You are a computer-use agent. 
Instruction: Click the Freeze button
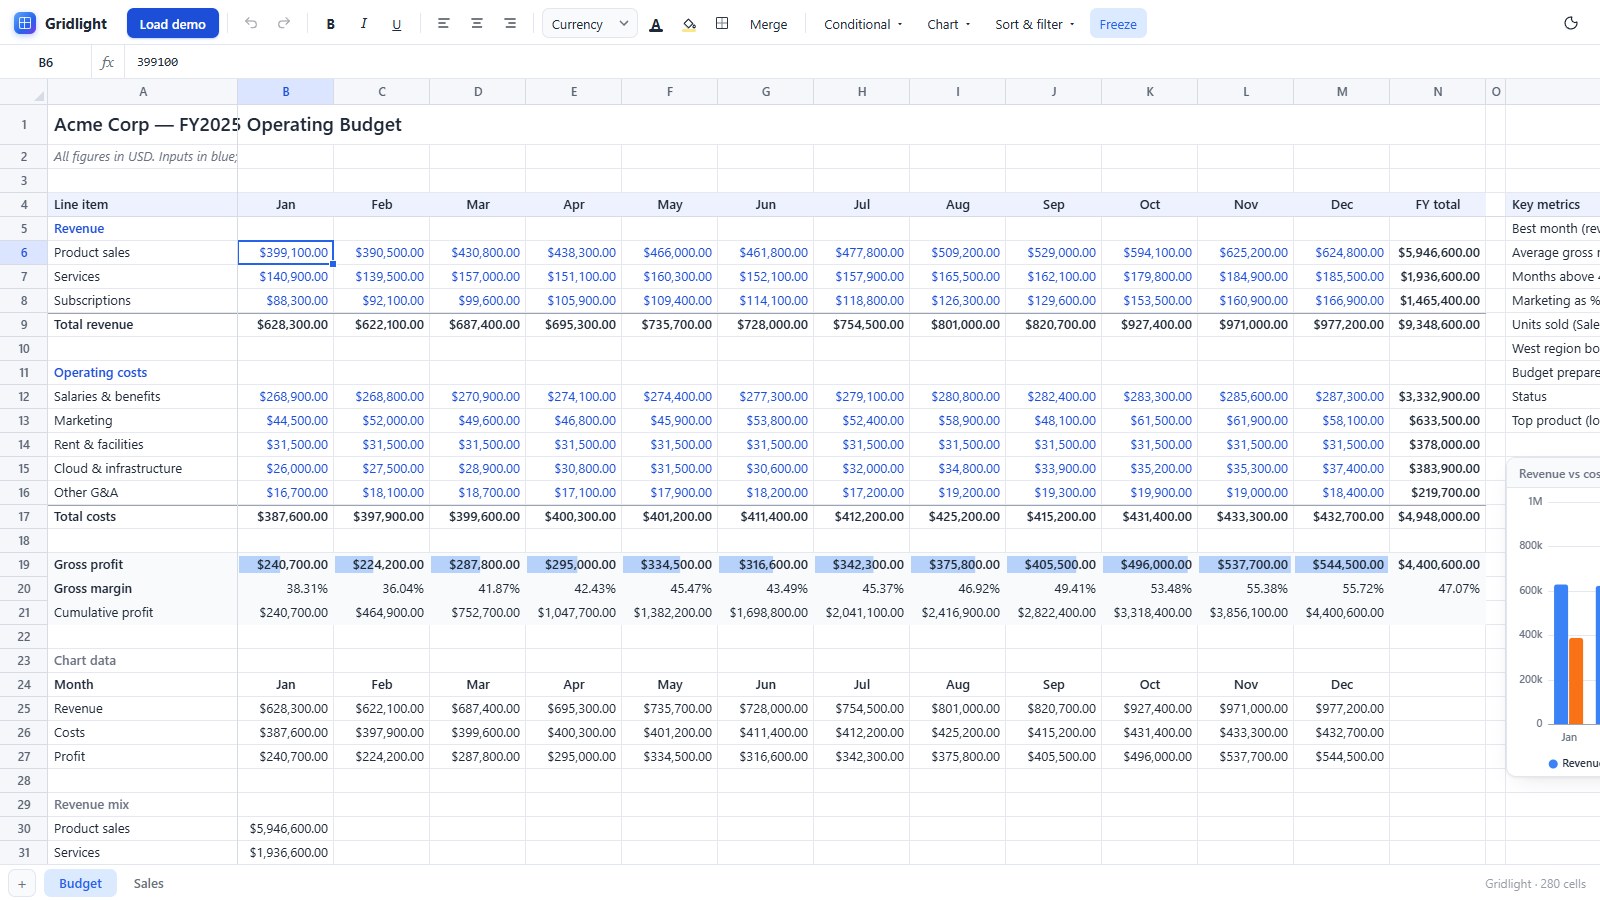(1118, 24)
